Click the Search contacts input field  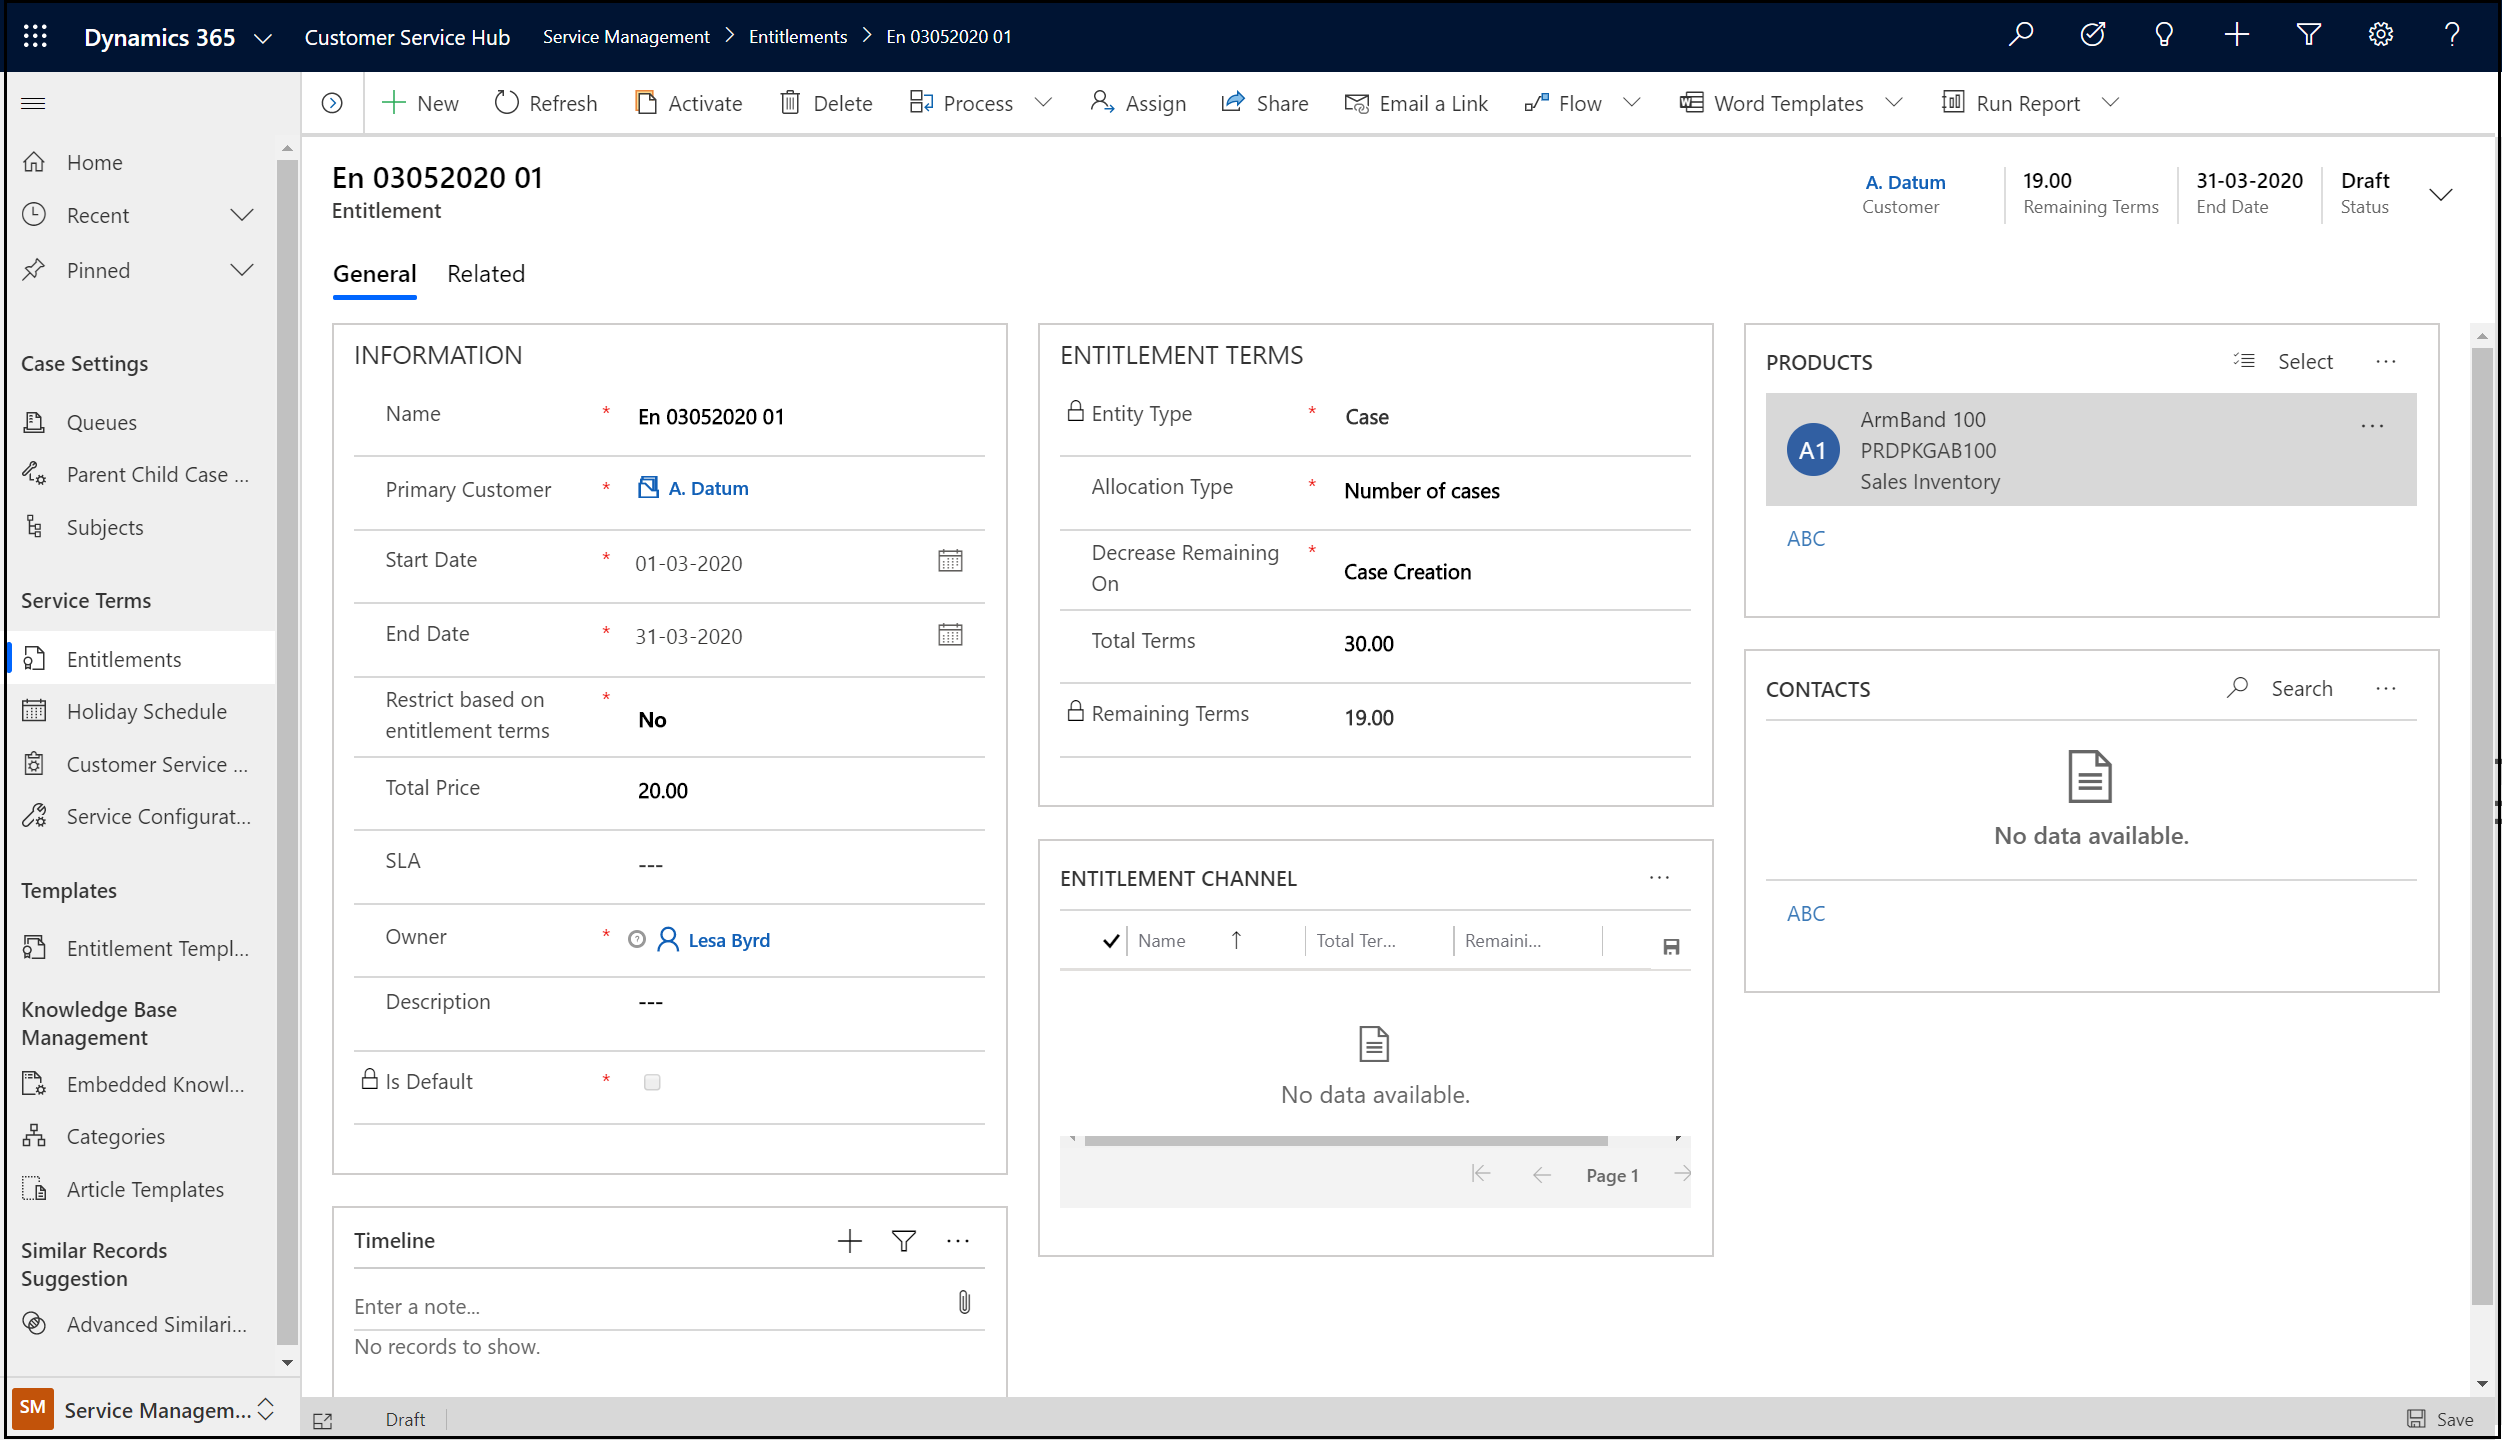(x=2299, y=689)
